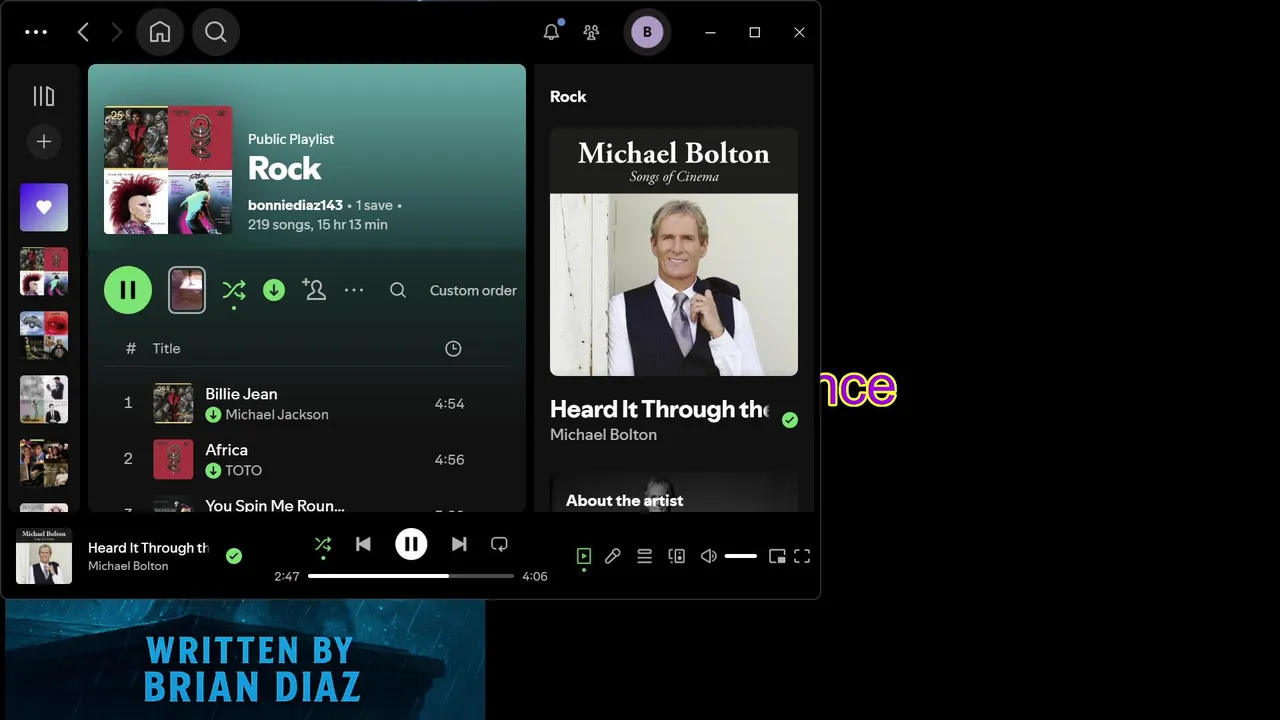The image size is (1280, 720).
Task: Open song title in Now Playing panel
Action: (x=659, y=409)
